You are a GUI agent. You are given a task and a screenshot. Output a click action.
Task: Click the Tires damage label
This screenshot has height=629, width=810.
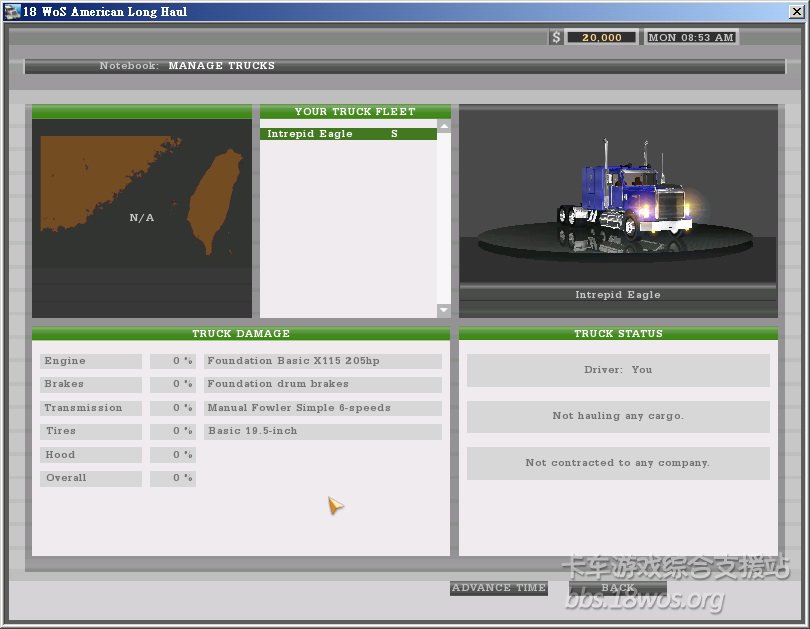pyautogui.click(x=90, y=431)
